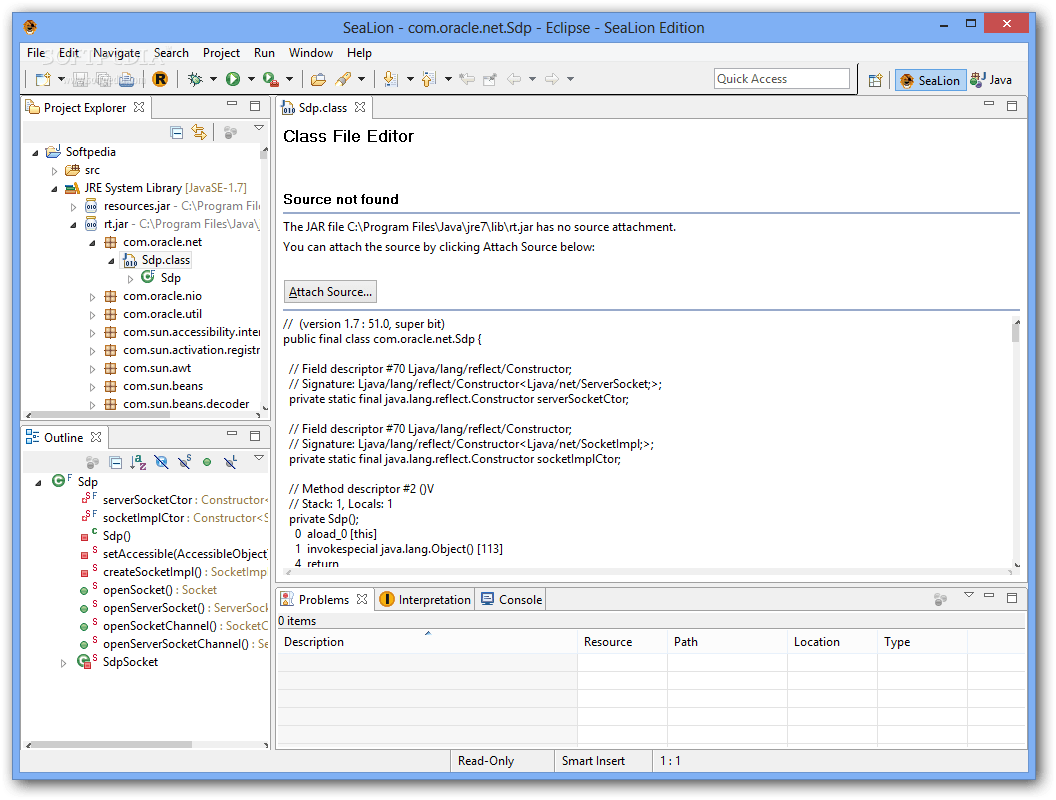Minimize the Outline view
Image resolution: width=1056 pixels, height=800 pixels.
(232, 434)
